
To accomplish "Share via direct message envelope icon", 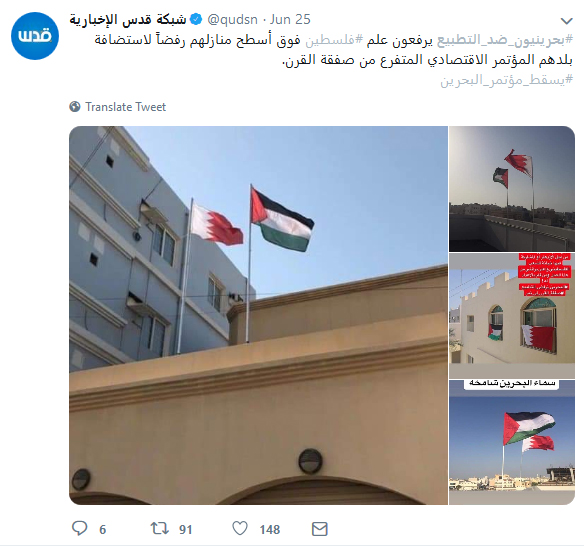I will 320,529.
